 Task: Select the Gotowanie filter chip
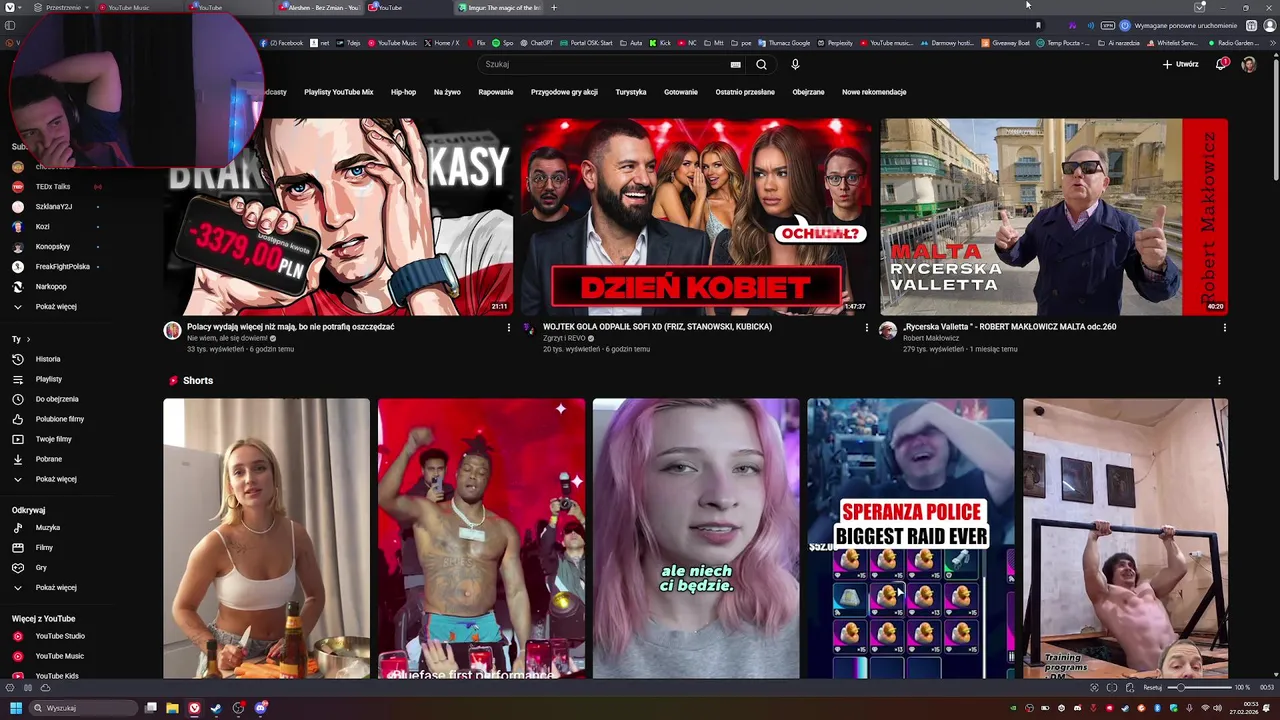coord(681,92)
